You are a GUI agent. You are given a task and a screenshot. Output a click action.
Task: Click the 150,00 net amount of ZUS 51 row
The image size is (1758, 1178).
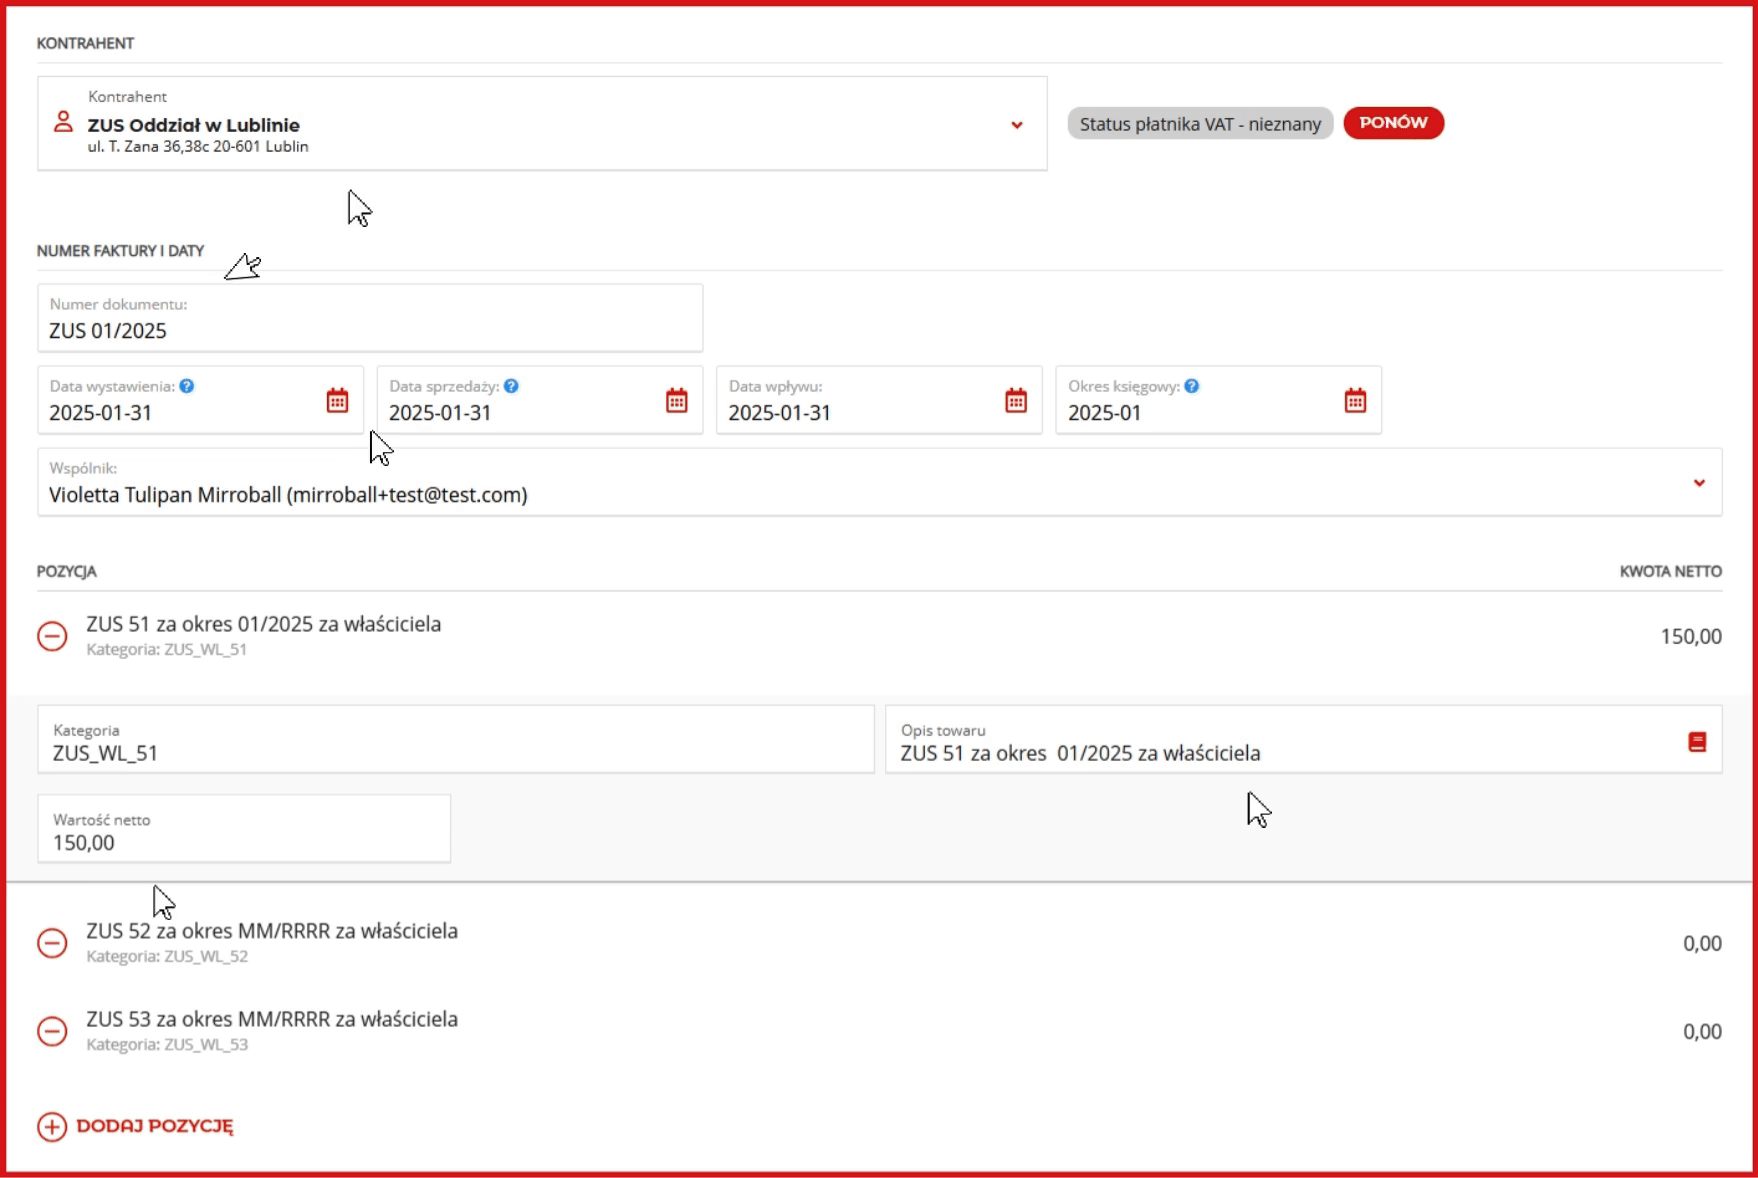click(1691, 637)
